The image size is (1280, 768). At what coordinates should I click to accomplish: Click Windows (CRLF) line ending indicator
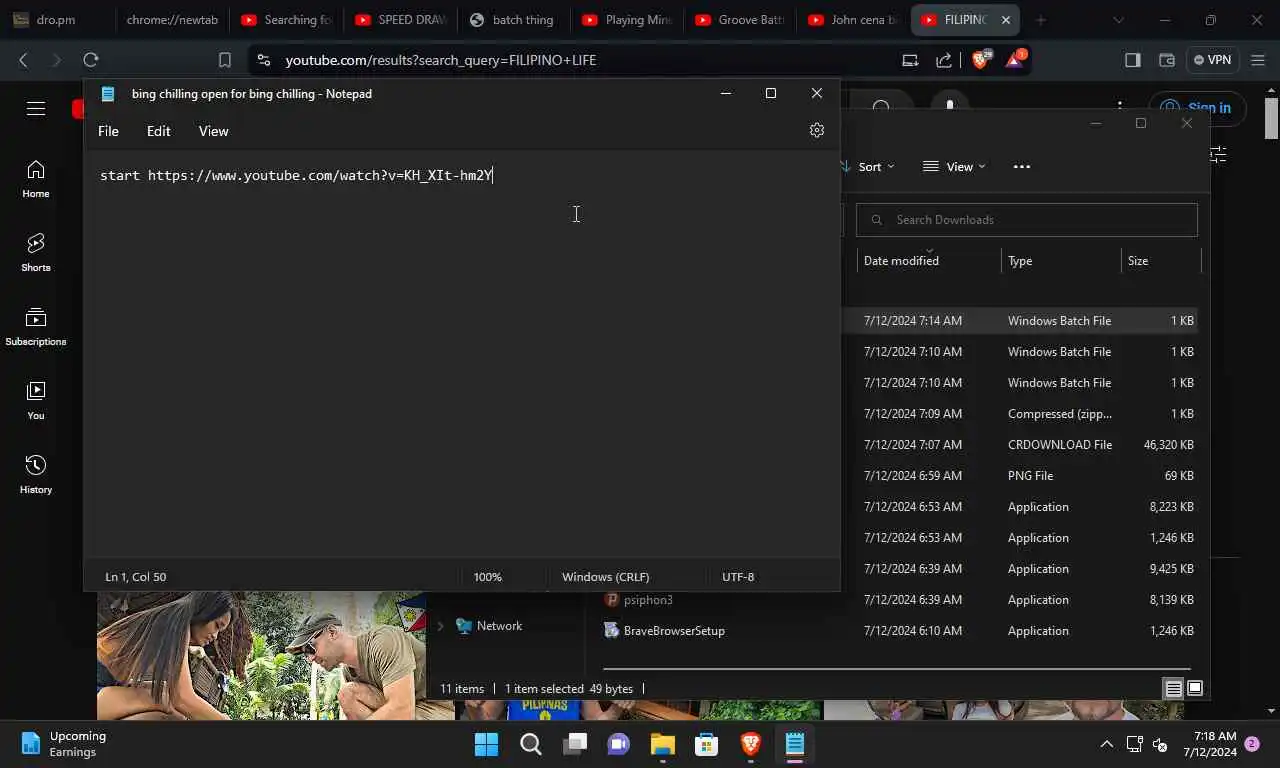click(605, 577)
